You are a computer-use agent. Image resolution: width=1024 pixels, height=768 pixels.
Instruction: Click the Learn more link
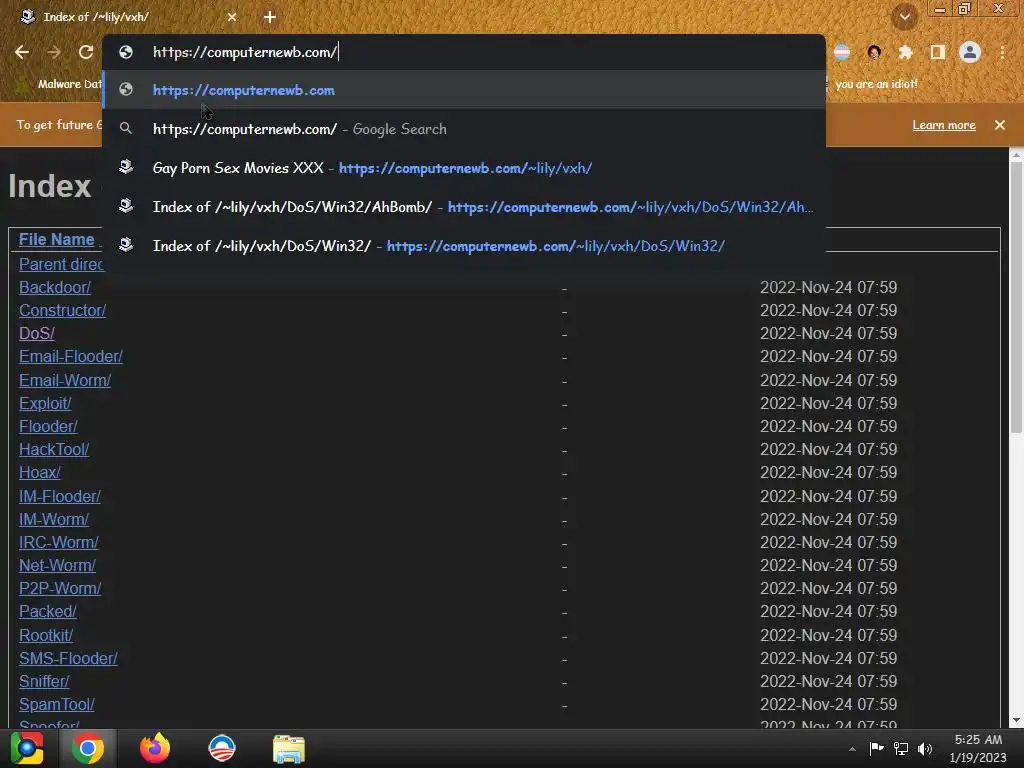tap(944, 125)
